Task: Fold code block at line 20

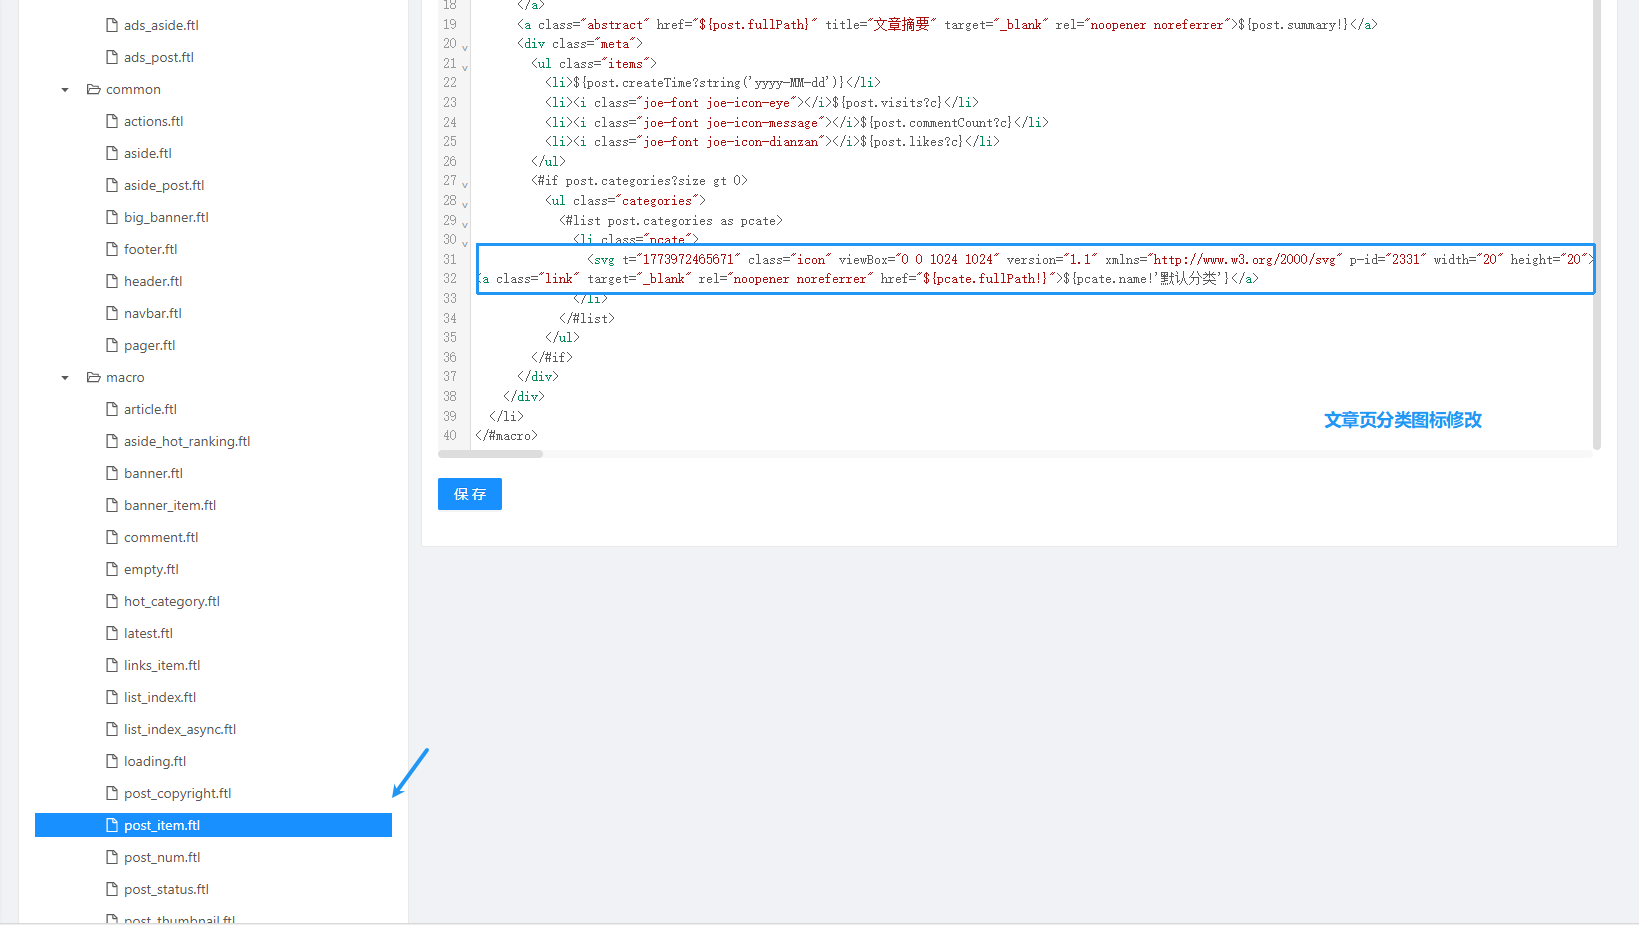Action: pyautogui.click(x=465, y=47)
